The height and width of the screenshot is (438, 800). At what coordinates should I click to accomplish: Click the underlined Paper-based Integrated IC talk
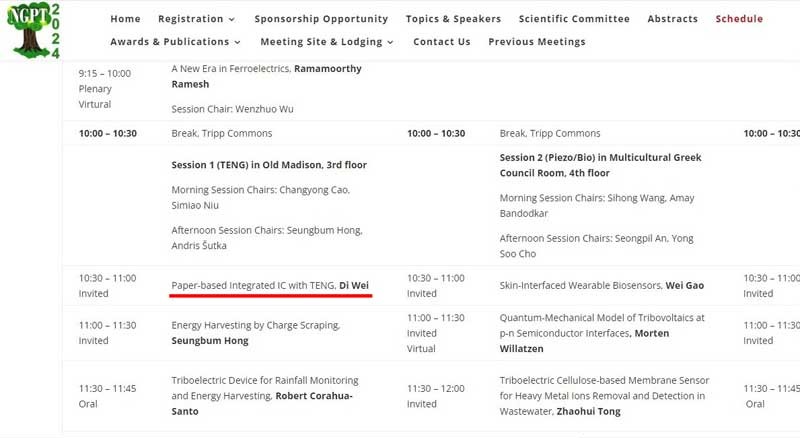tap(270, 285)
